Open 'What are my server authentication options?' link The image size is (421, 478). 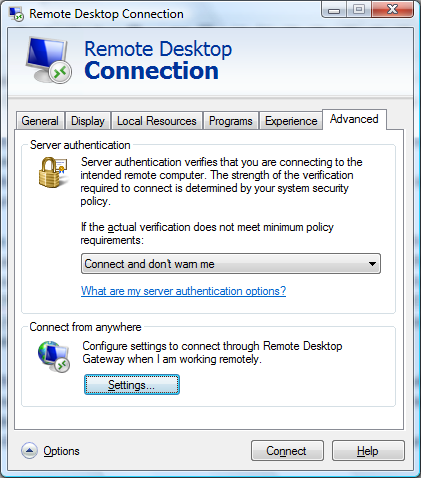pos(183,291)
